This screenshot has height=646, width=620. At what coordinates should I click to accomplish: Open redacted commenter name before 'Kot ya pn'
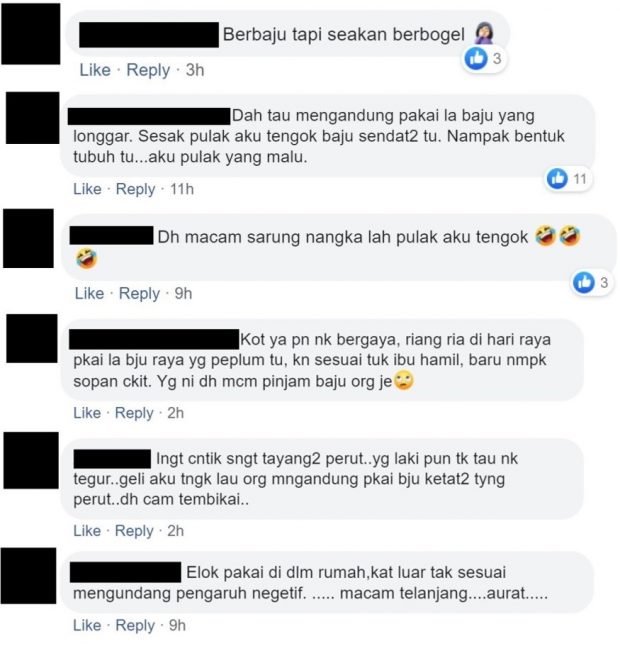[154, 339]
